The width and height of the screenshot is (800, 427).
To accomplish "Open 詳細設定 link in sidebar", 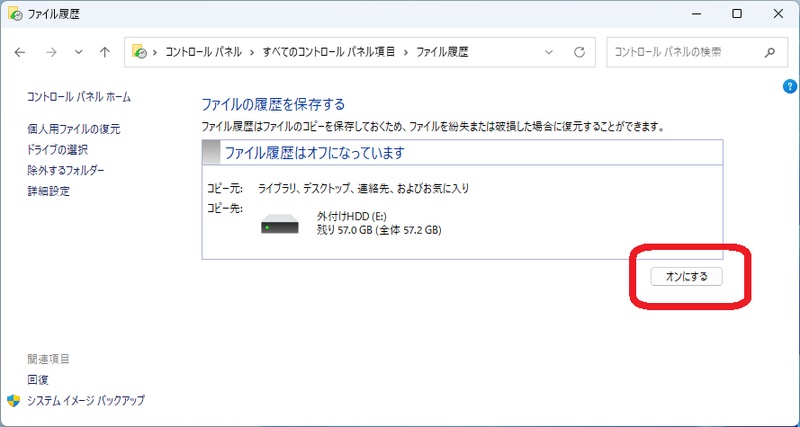I will 48,191.
